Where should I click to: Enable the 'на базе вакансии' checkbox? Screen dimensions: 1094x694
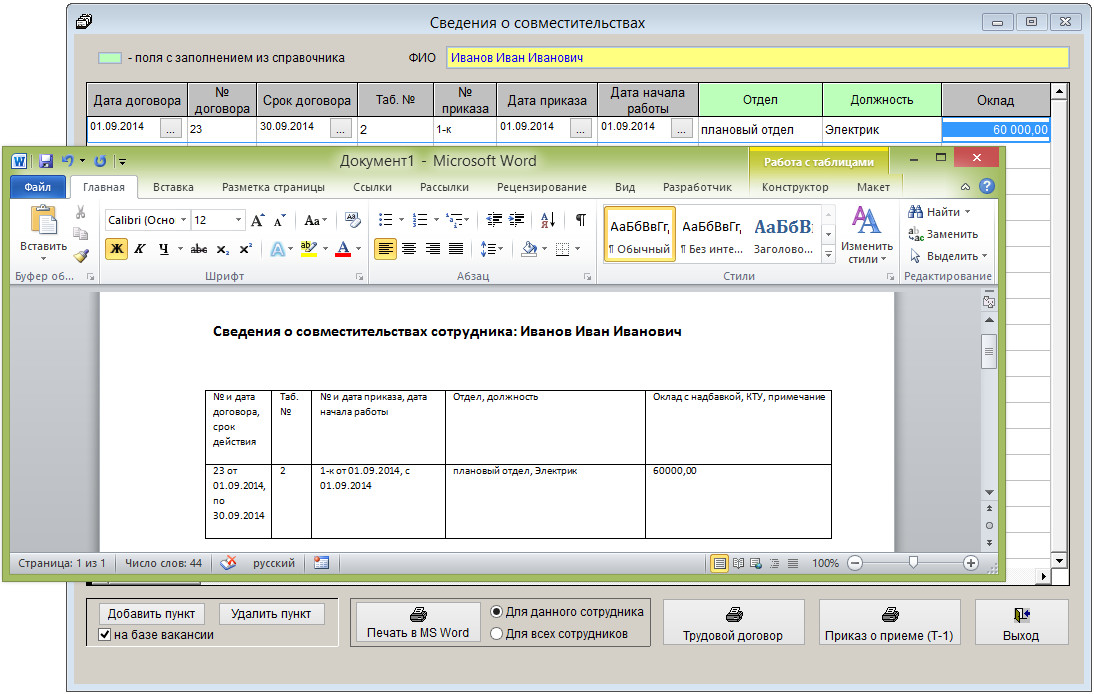click(x=105, y=635)
